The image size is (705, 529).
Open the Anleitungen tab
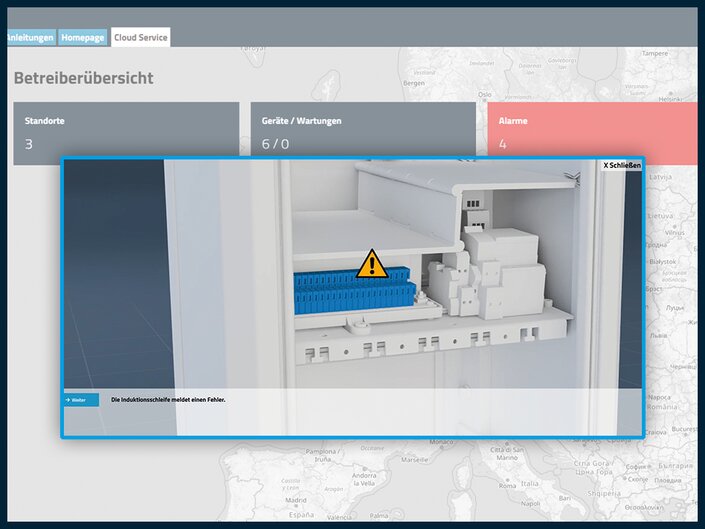pos(30,37)
